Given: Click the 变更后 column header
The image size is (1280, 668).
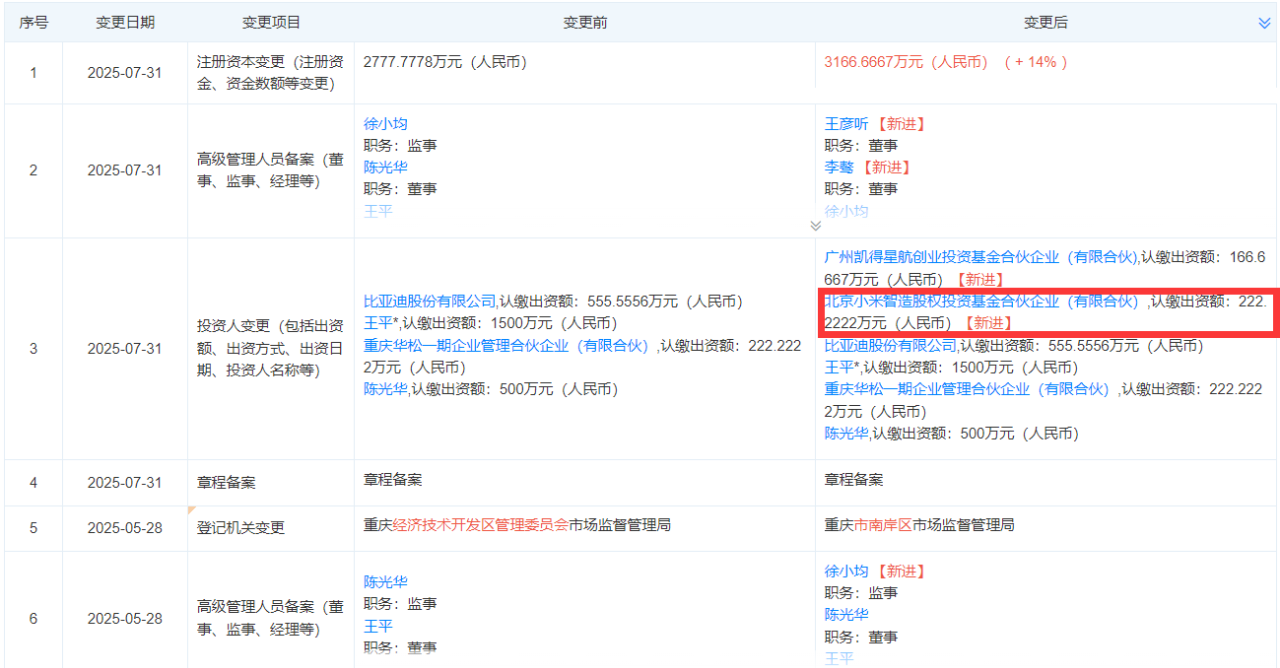Looking at the screenshot, I should tap(1045, 22).
